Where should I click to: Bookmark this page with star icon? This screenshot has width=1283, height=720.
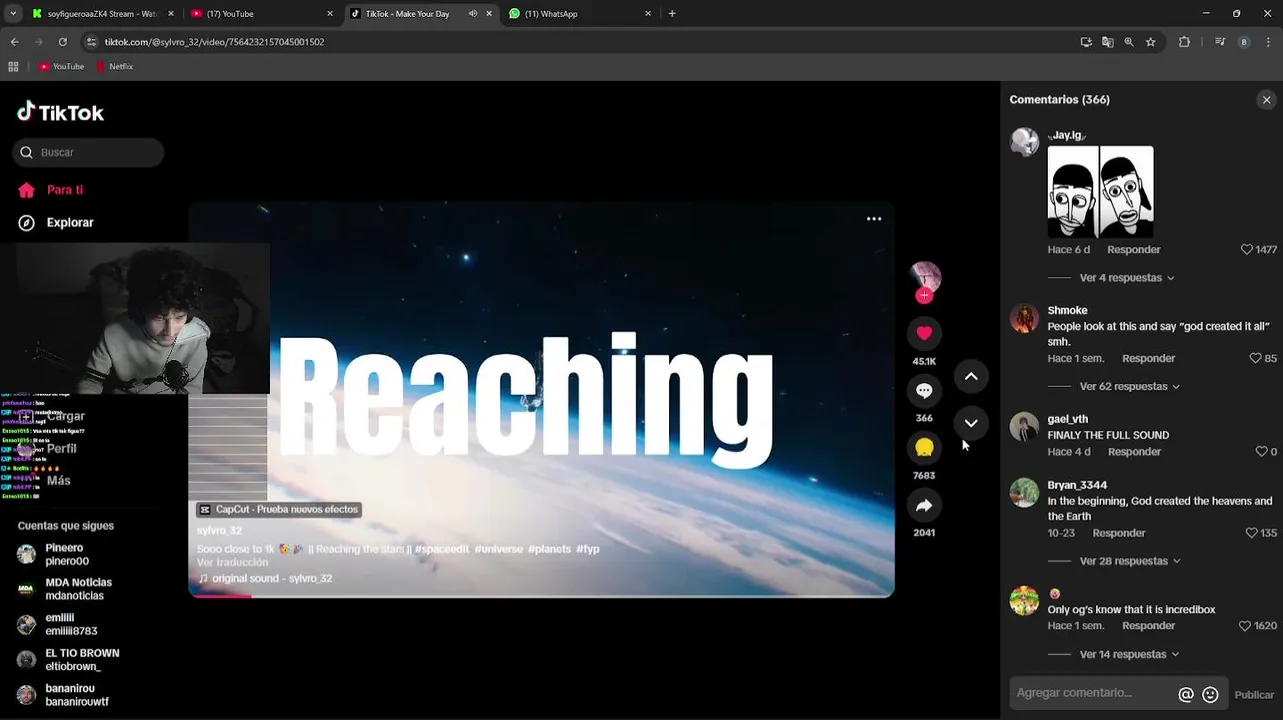pos(1151,42)
